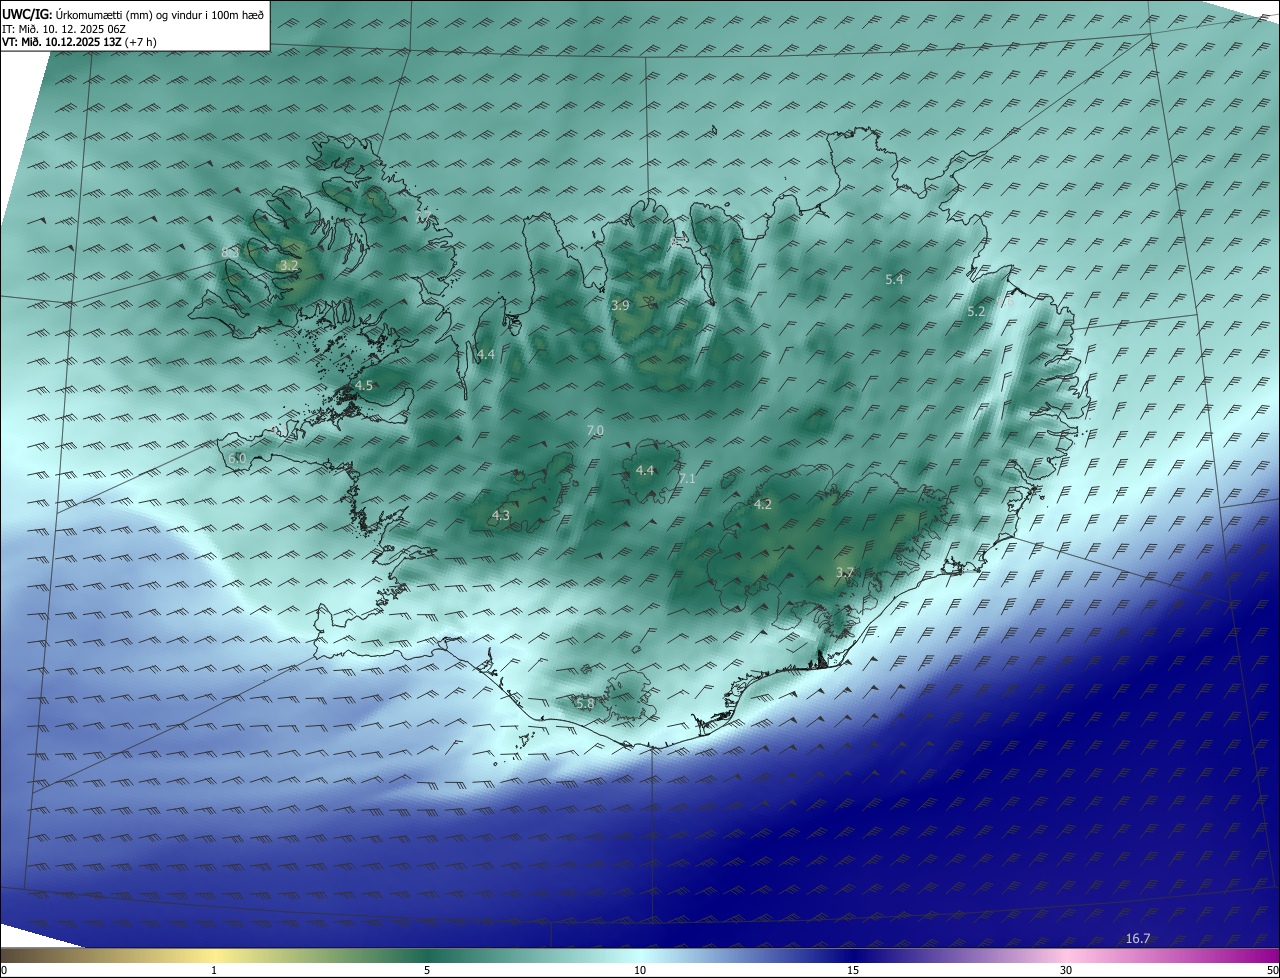Select the 5.2 value label
Viewport: 1280px width, 978px height.
976,312
